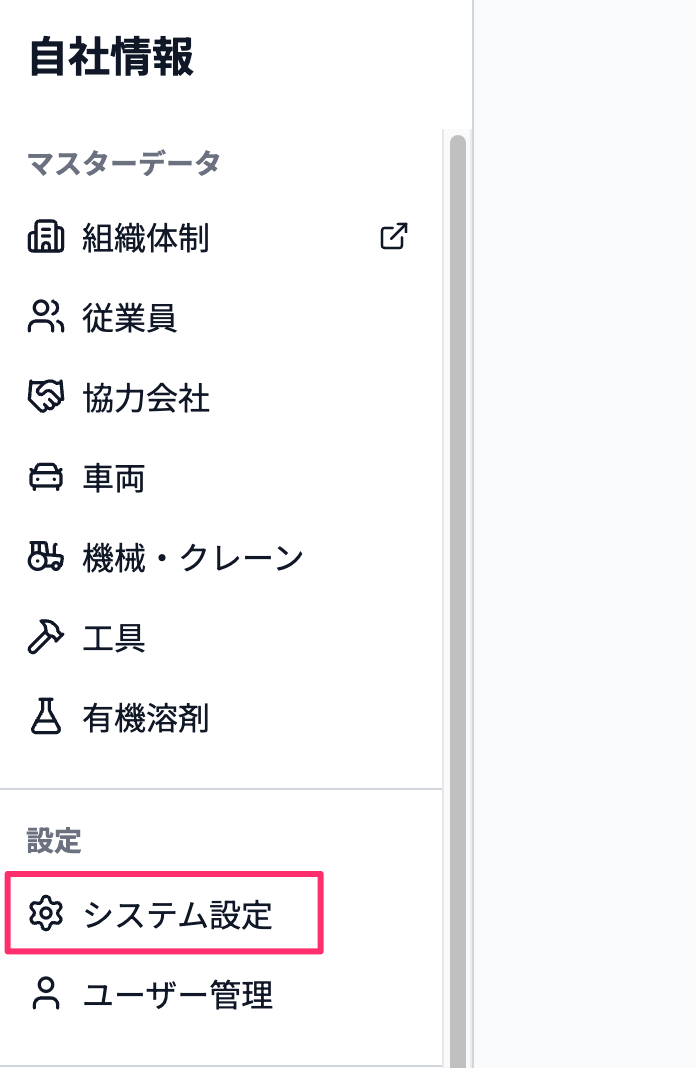Click the gear icon beside システム設定
696x1068 pixels.
tap(46, 913)
